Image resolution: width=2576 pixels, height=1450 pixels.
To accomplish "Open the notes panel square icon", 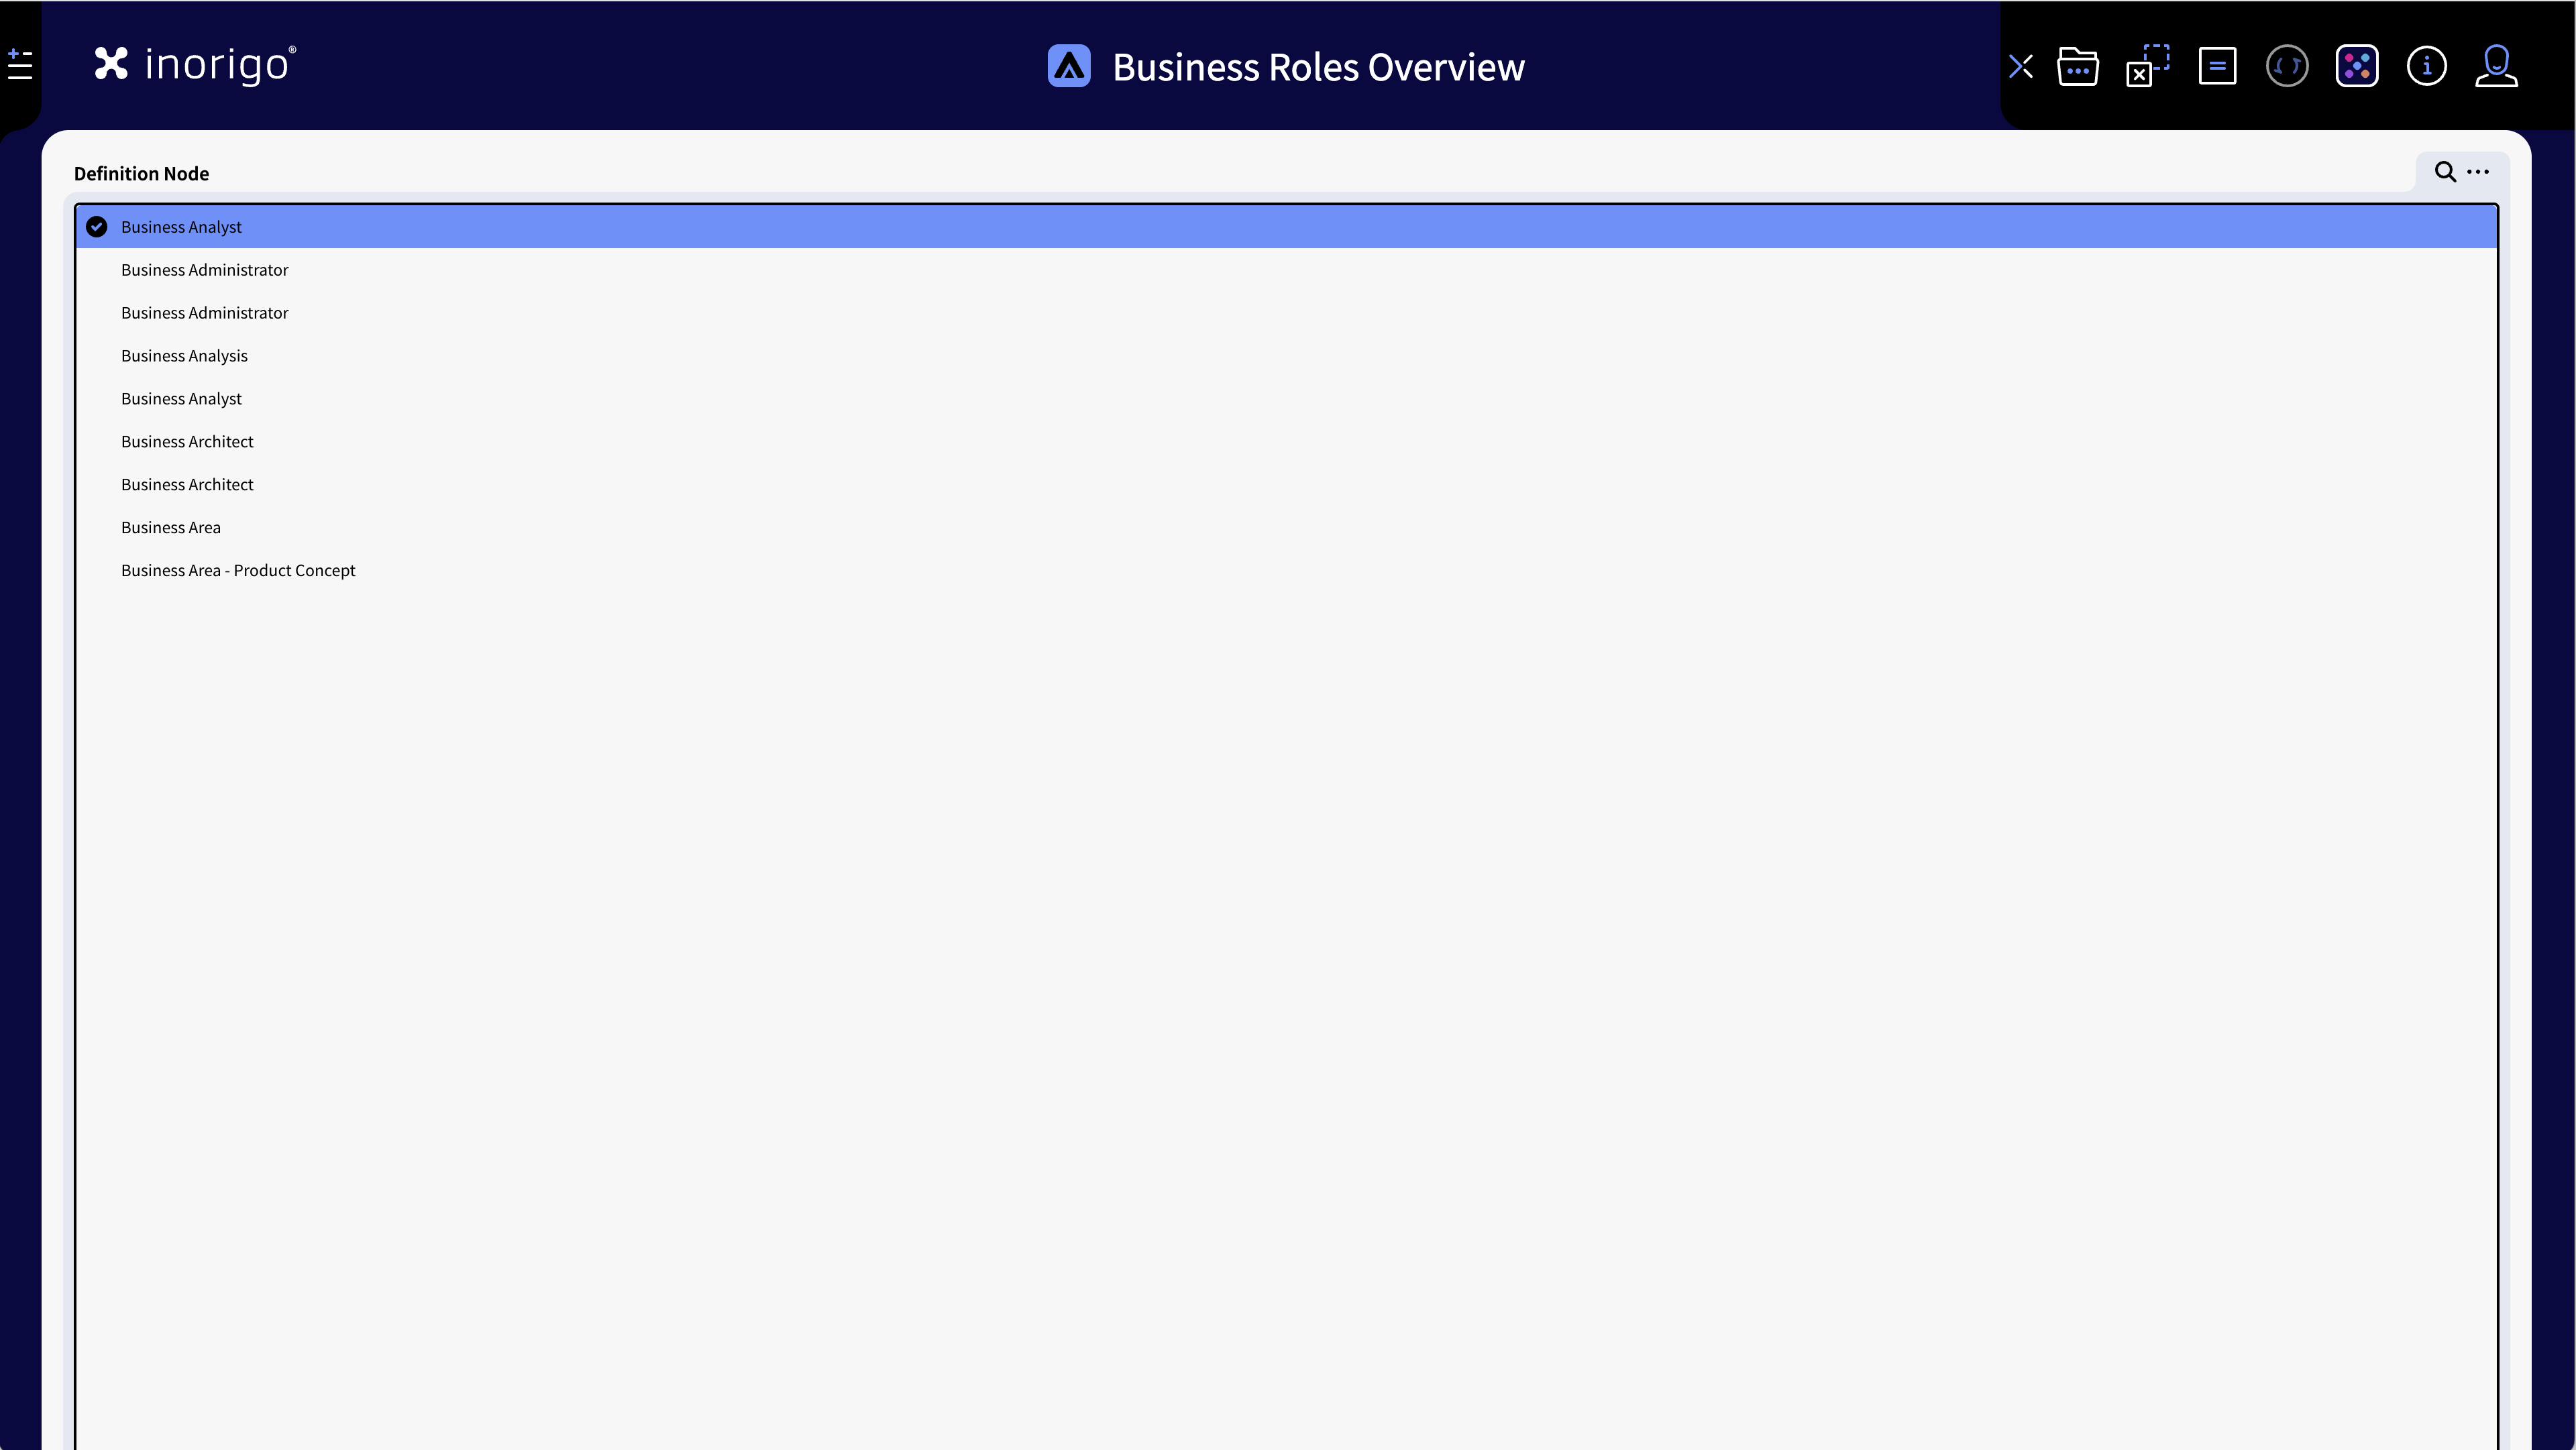I will coord(2217,67).
